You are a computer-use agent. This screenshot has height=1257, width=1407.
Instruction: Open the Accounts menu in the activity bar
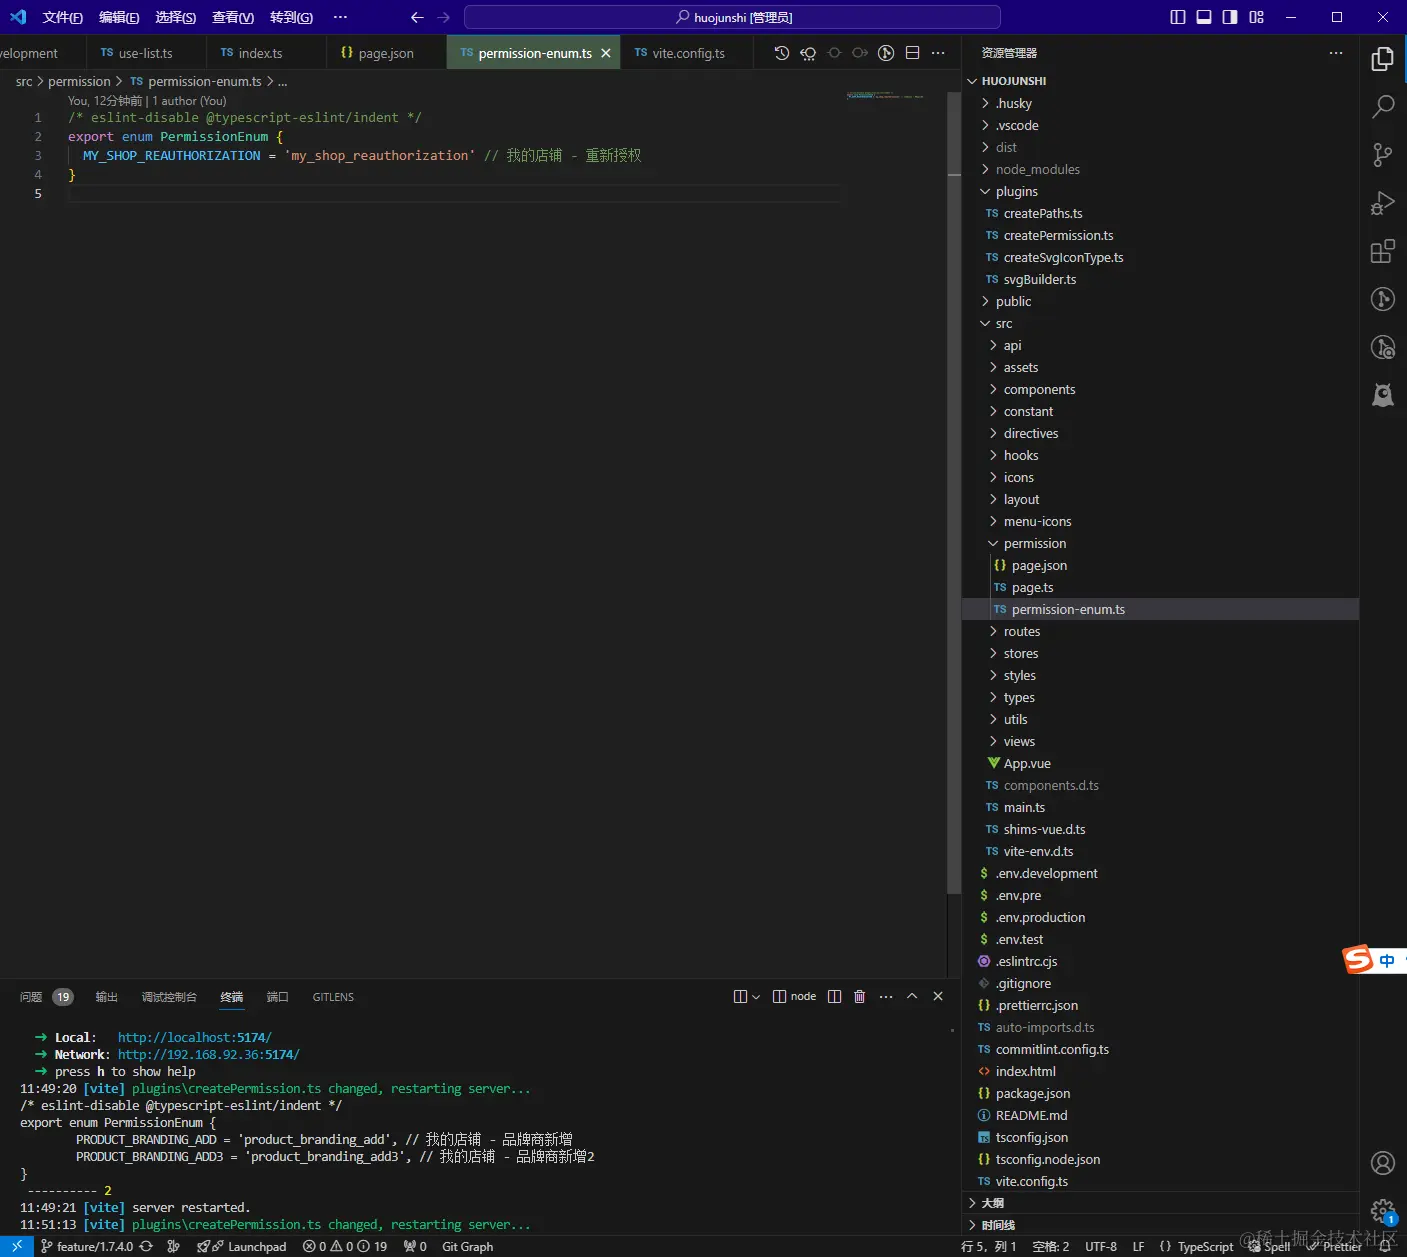coord(1382,1163)
